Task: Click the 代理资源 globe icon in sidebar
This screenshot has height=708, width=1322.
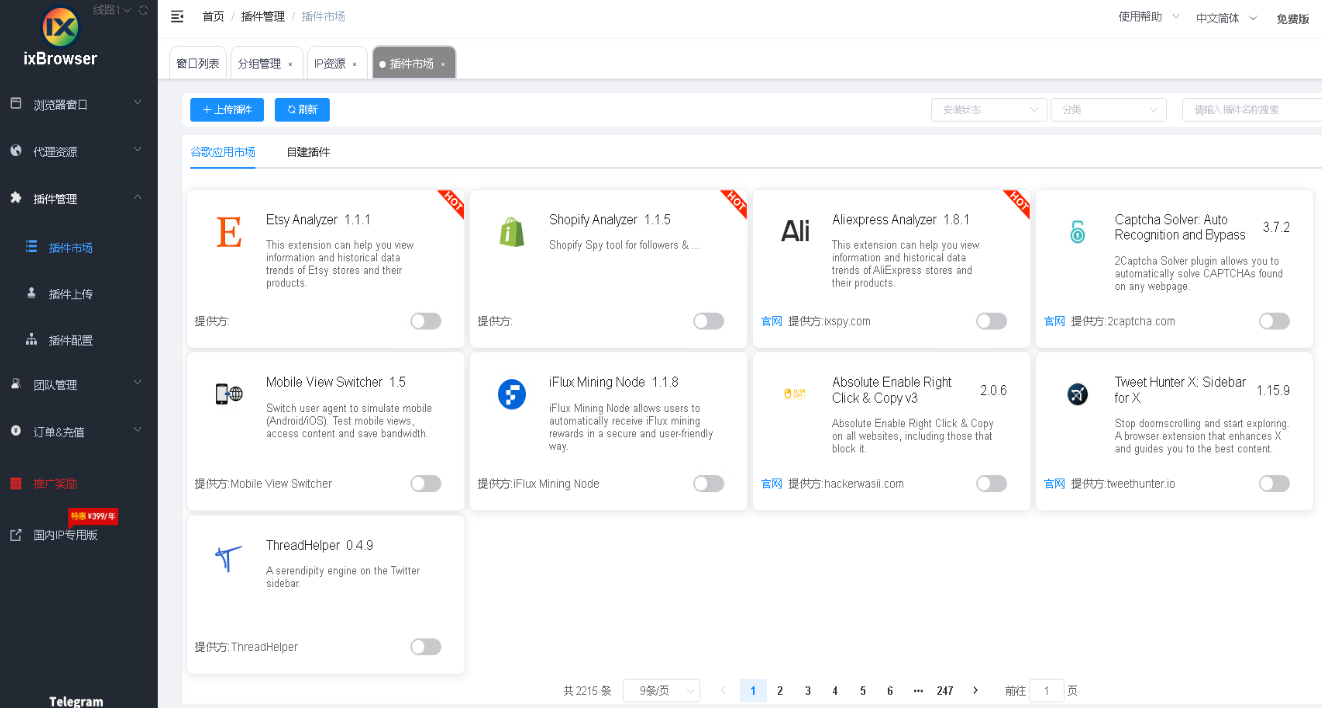Action: (16, 151)
